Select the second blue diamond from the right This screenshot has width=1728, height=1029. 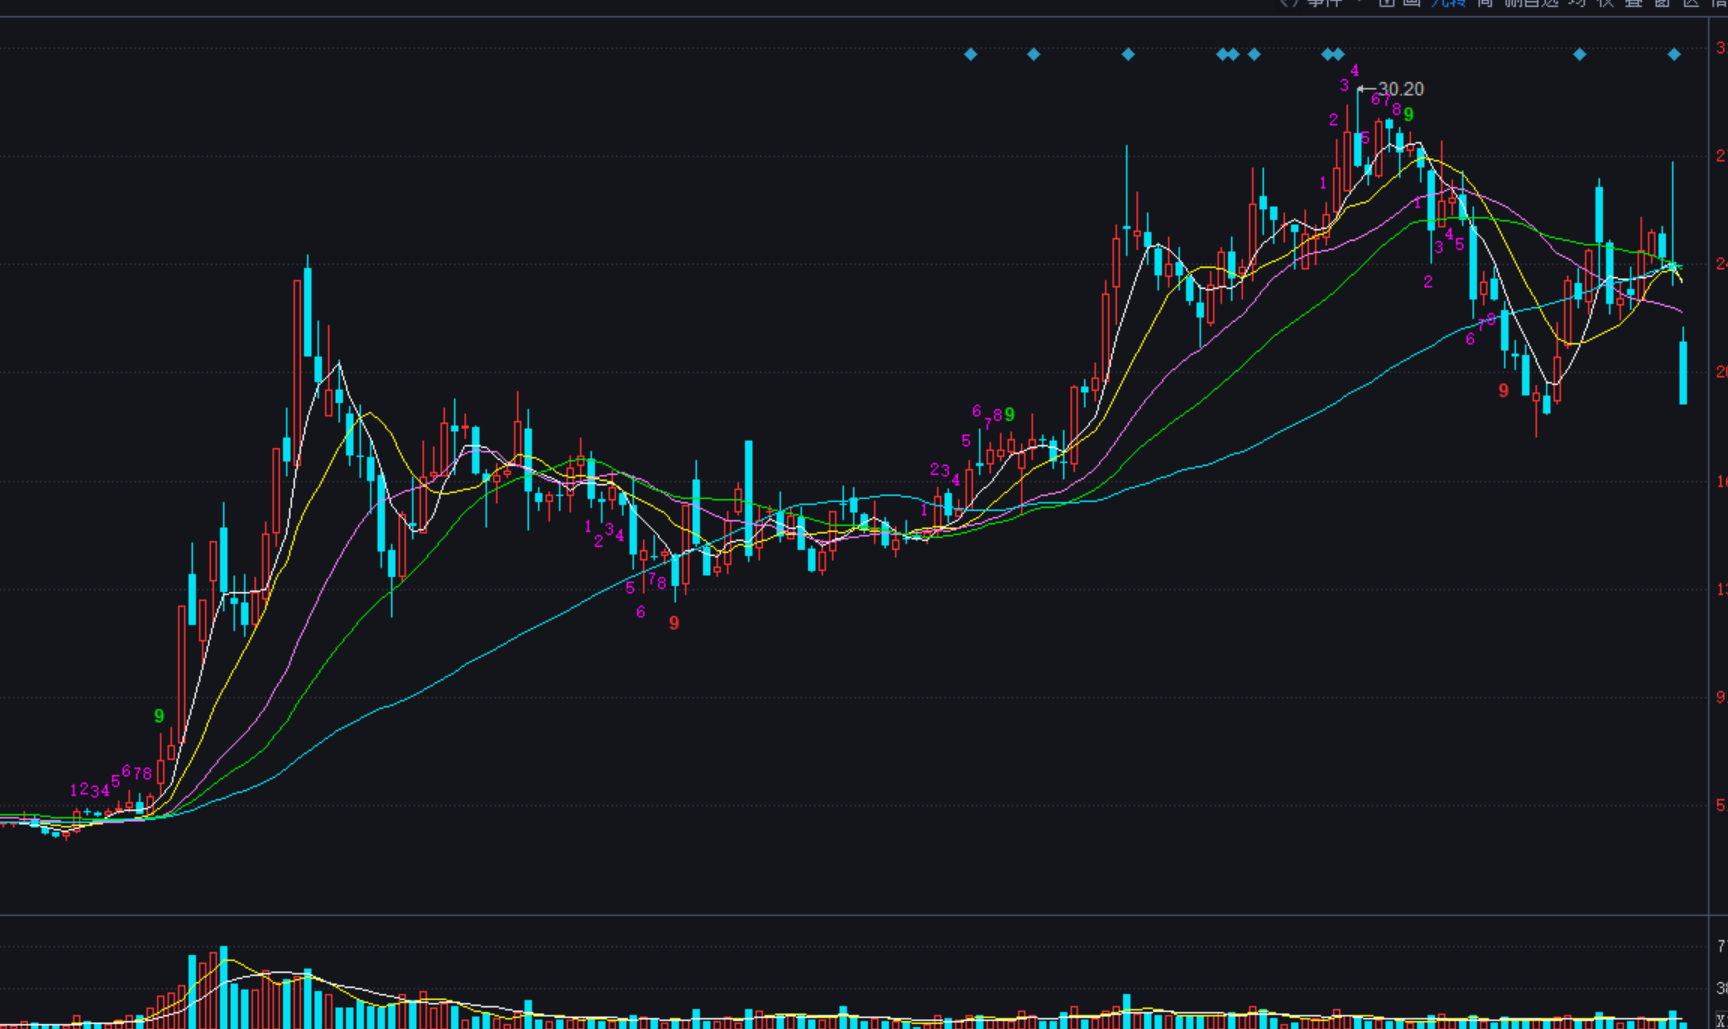click(x=1580, y=54)
